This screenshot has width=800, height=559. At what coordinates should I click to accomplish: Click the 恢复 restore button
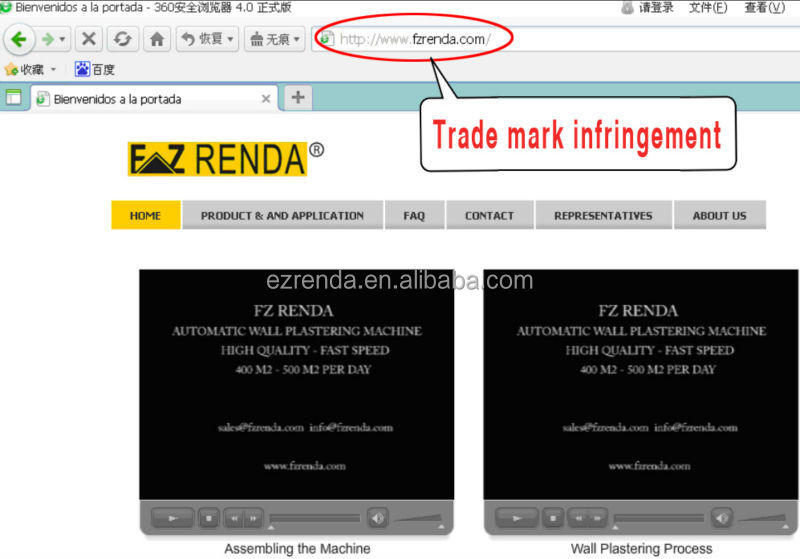203,39
